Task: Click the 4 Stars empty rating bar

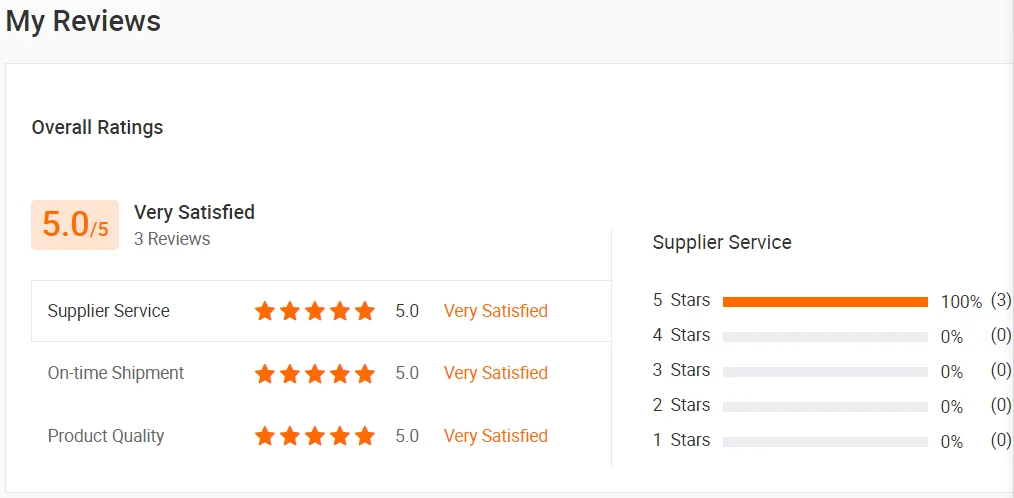Action: pos(825,337)
